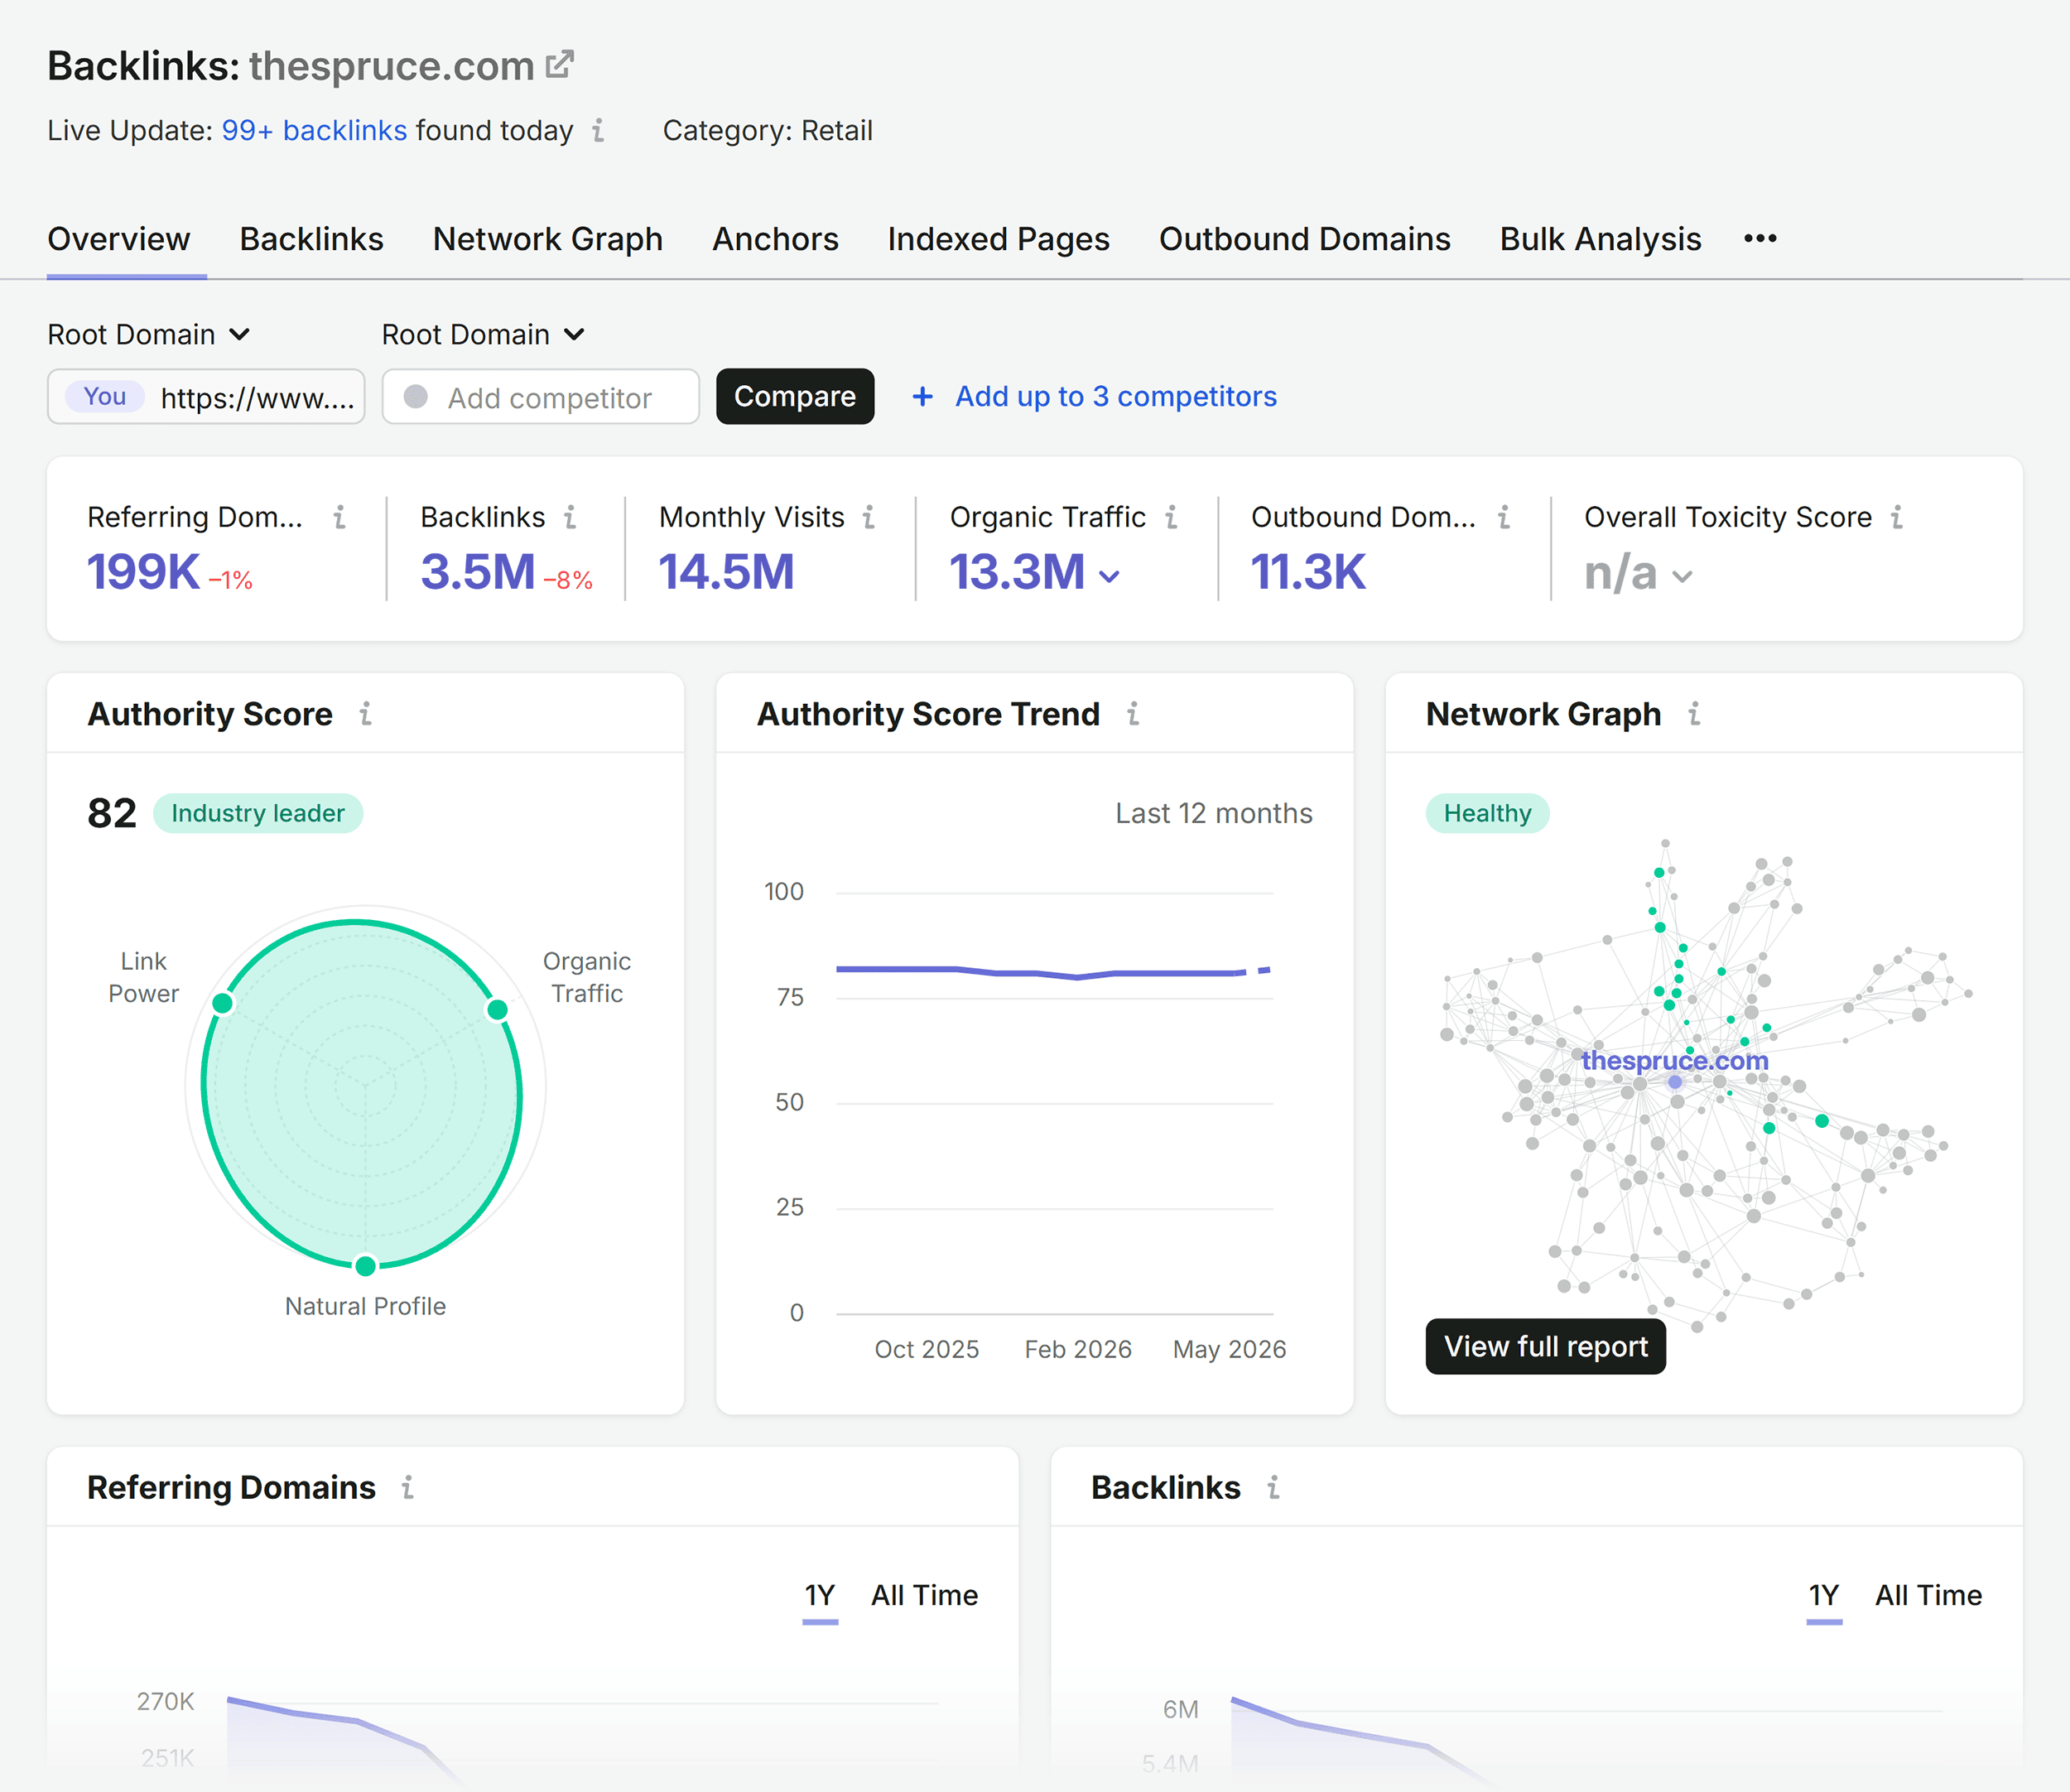Click the 3.5M backlinks value
Viewport: 2070px width, 1792px height.
point(478,572)
